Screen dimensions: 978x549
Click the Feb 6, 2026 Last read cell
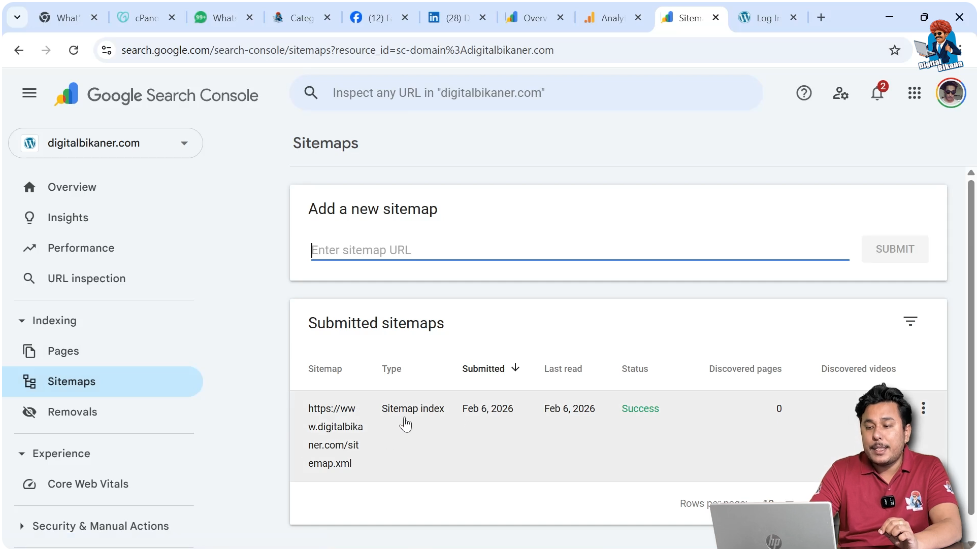click(569, 408)
